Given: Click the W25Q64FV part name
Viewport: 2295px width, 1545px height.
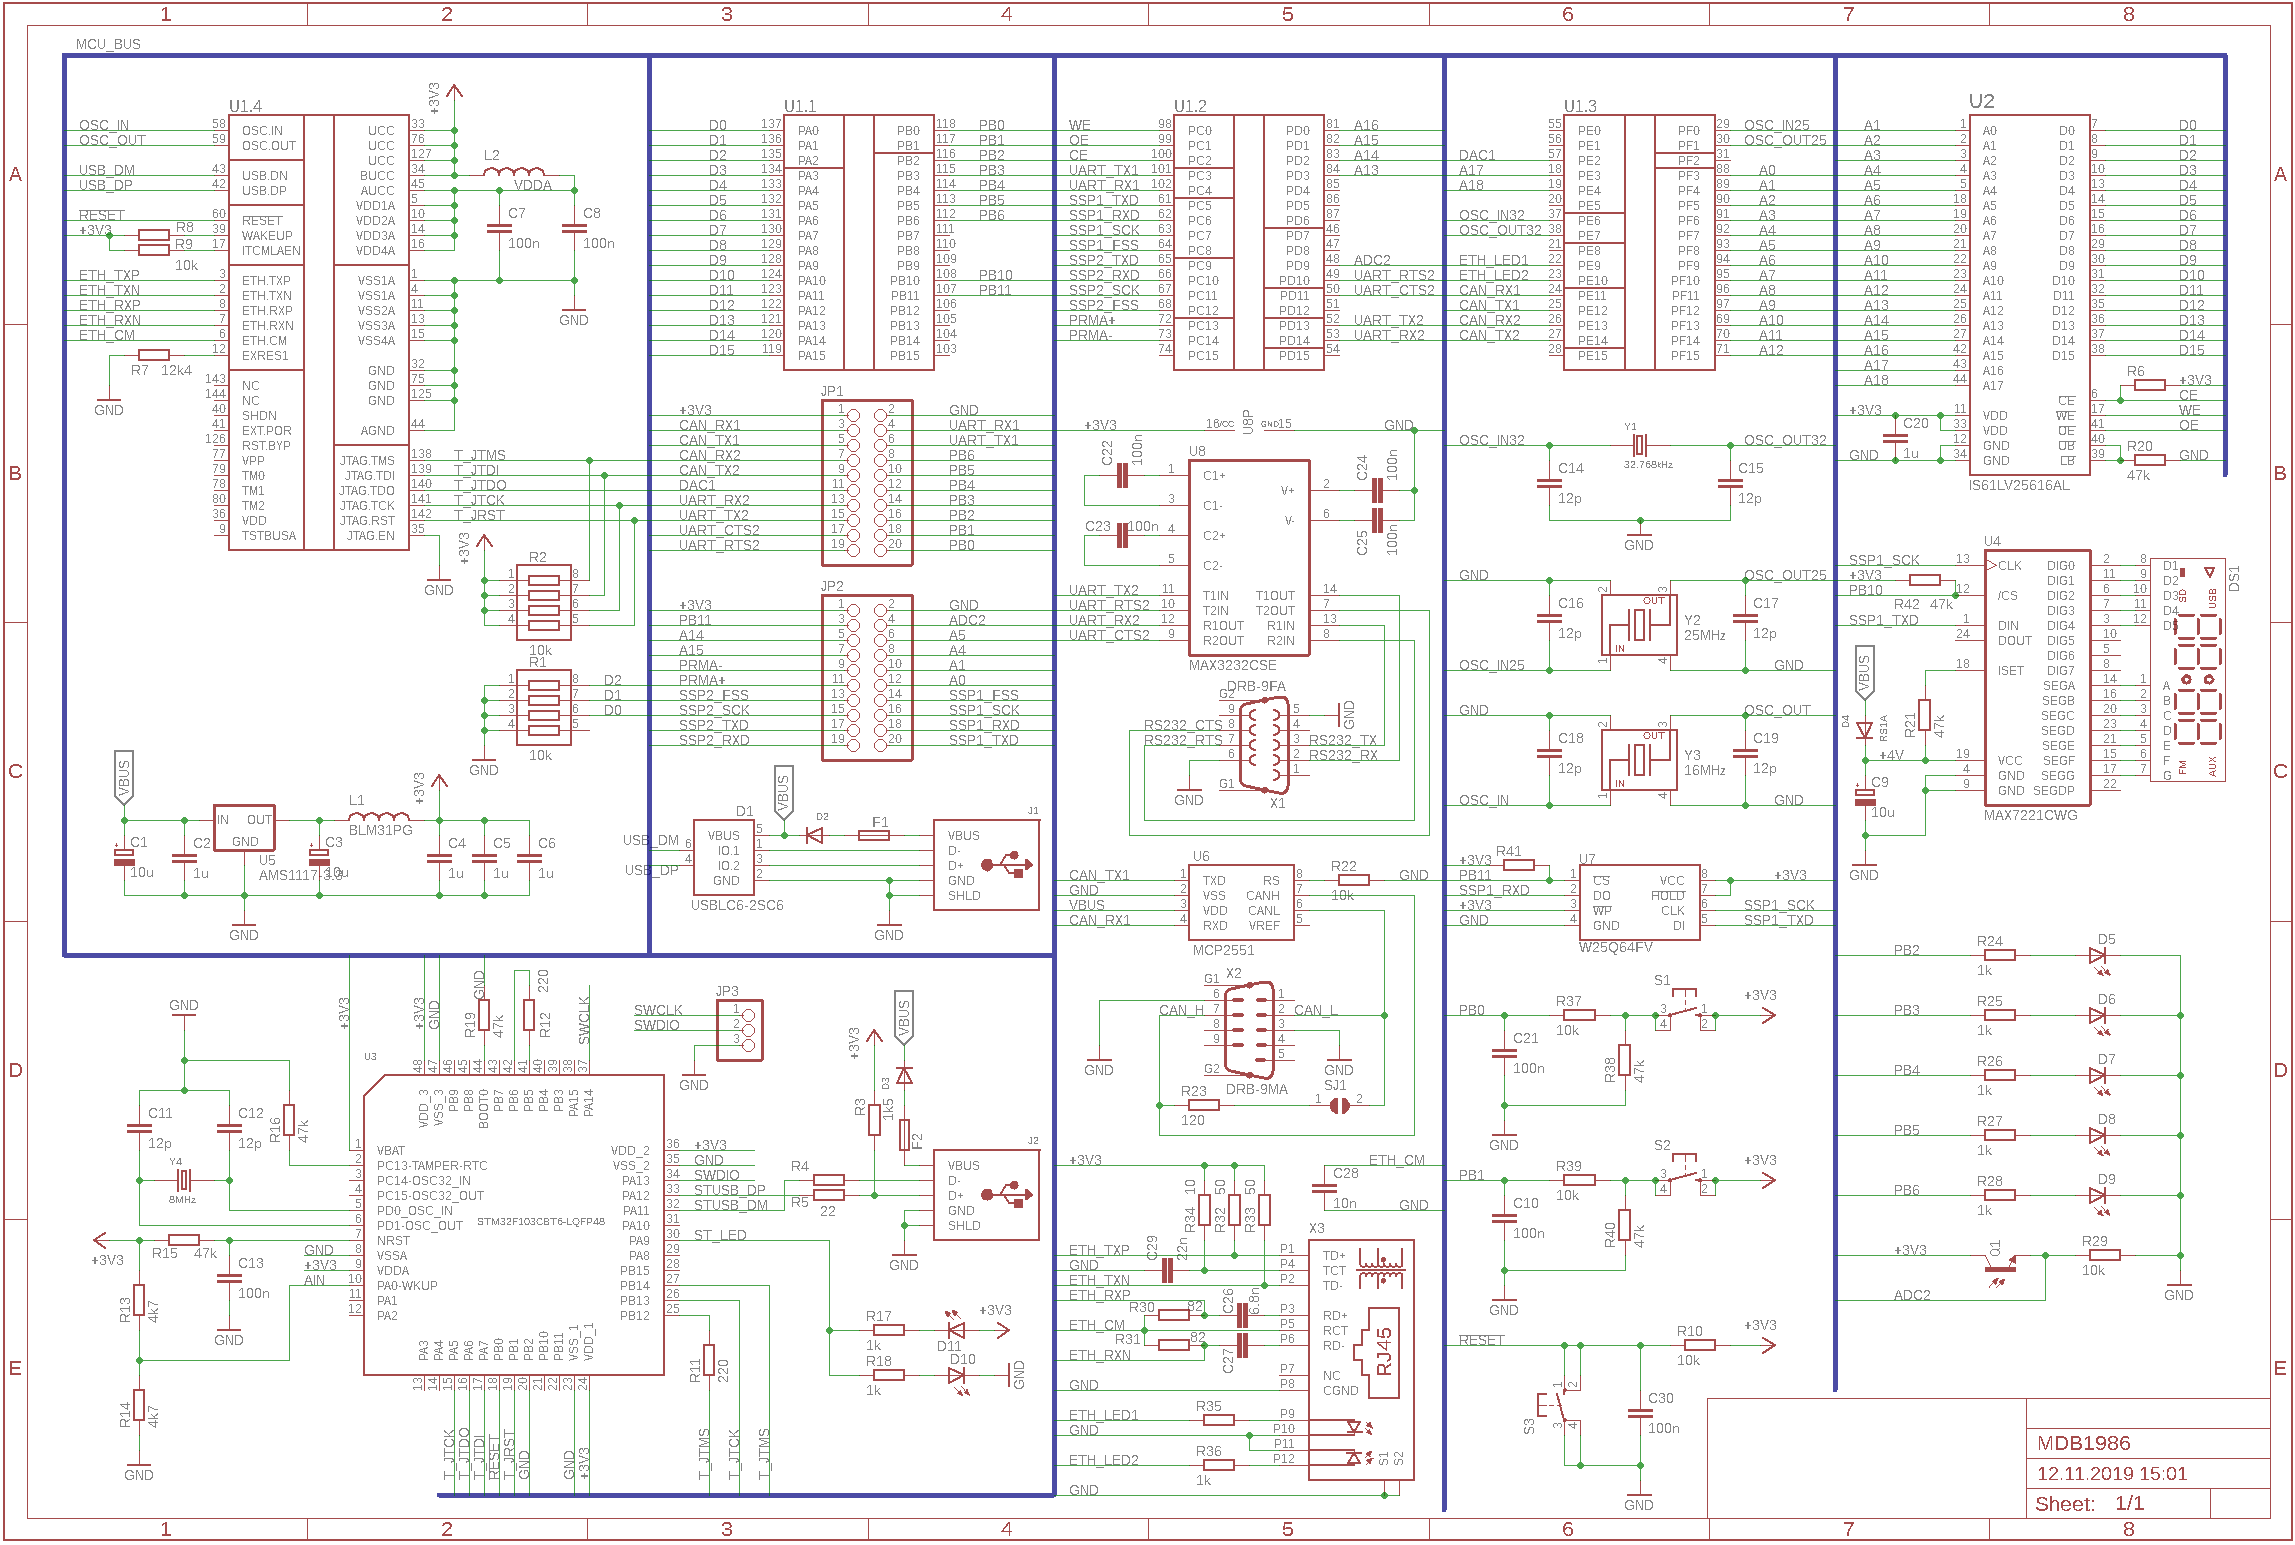Looking at the screenshot, I should [x=1615, y=947].
